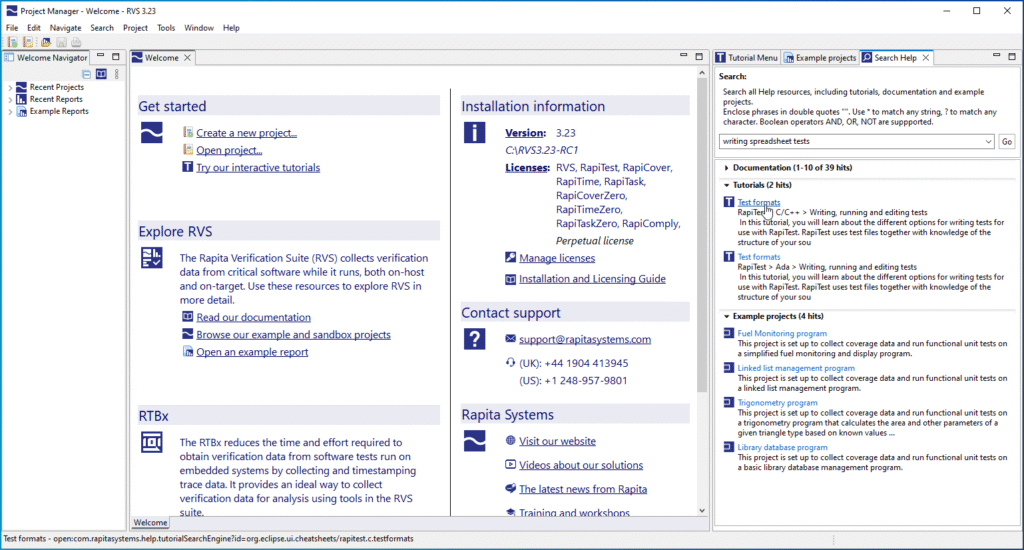Click the Library database program project icon
This screenshot has height=550, width=1024.
729,447
